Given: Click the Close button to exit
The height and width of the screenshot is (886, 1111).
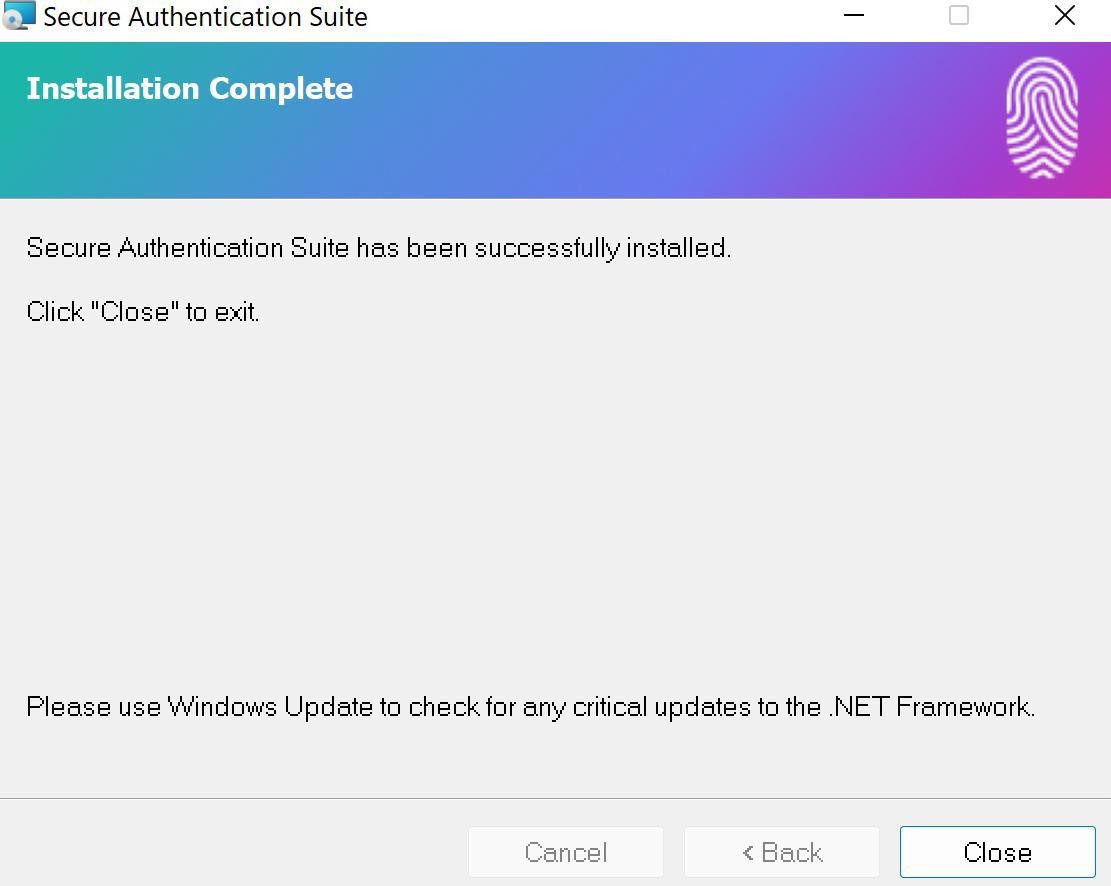Looking at the screenshot, I should coord(998,852).
